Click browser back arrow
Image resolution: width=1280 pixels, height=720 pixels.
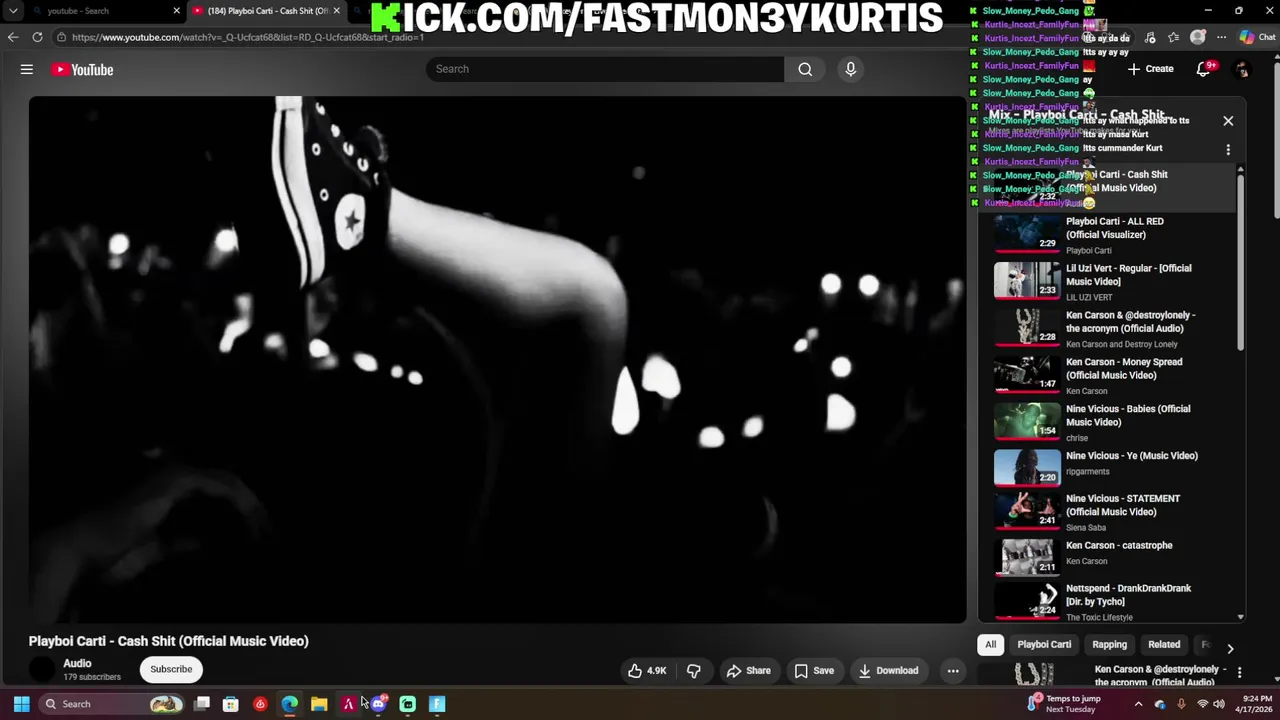click(x=12, y=37)
